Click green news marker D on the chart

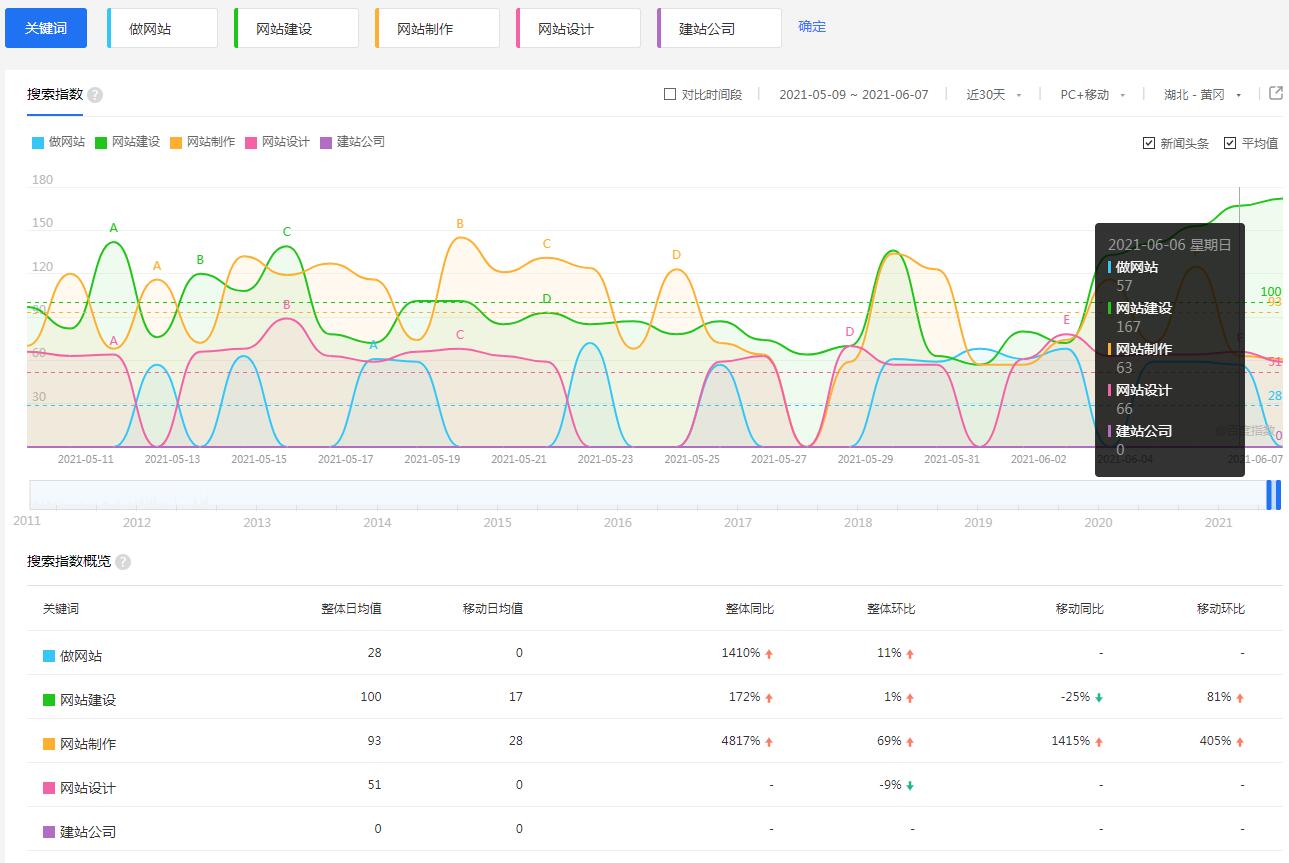pos(547,299)
